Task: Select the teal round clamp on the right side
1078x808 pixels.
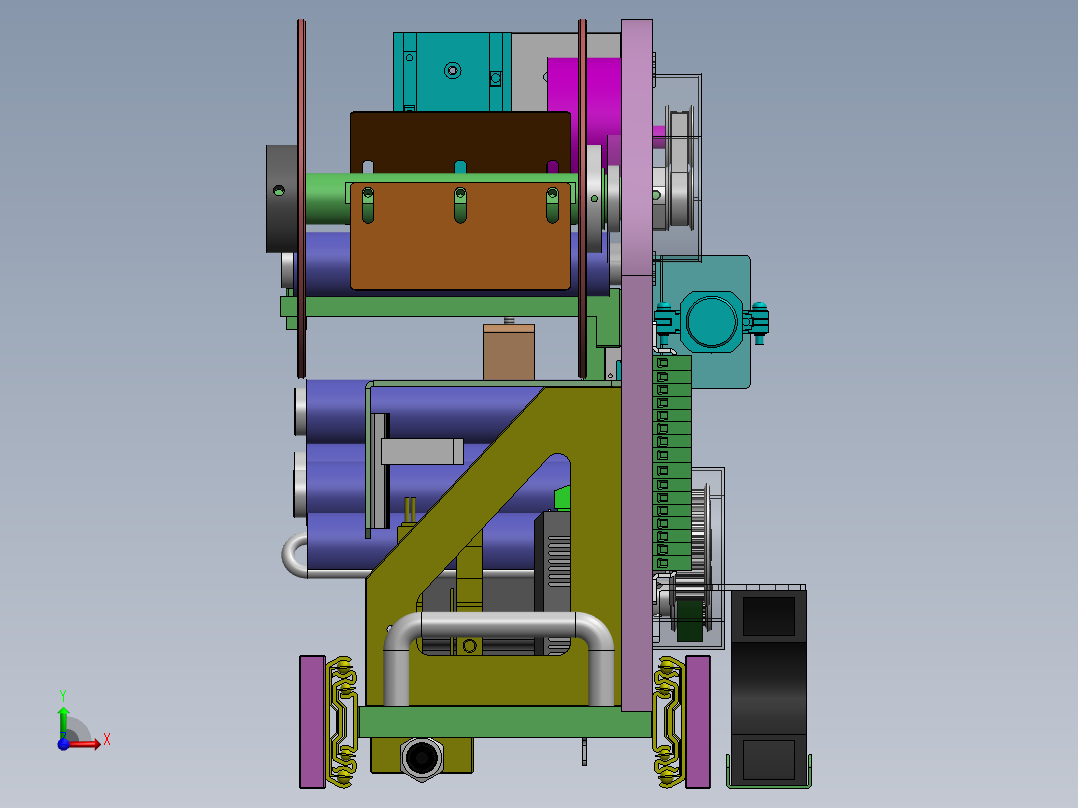Action: click(x=712, y=322)
